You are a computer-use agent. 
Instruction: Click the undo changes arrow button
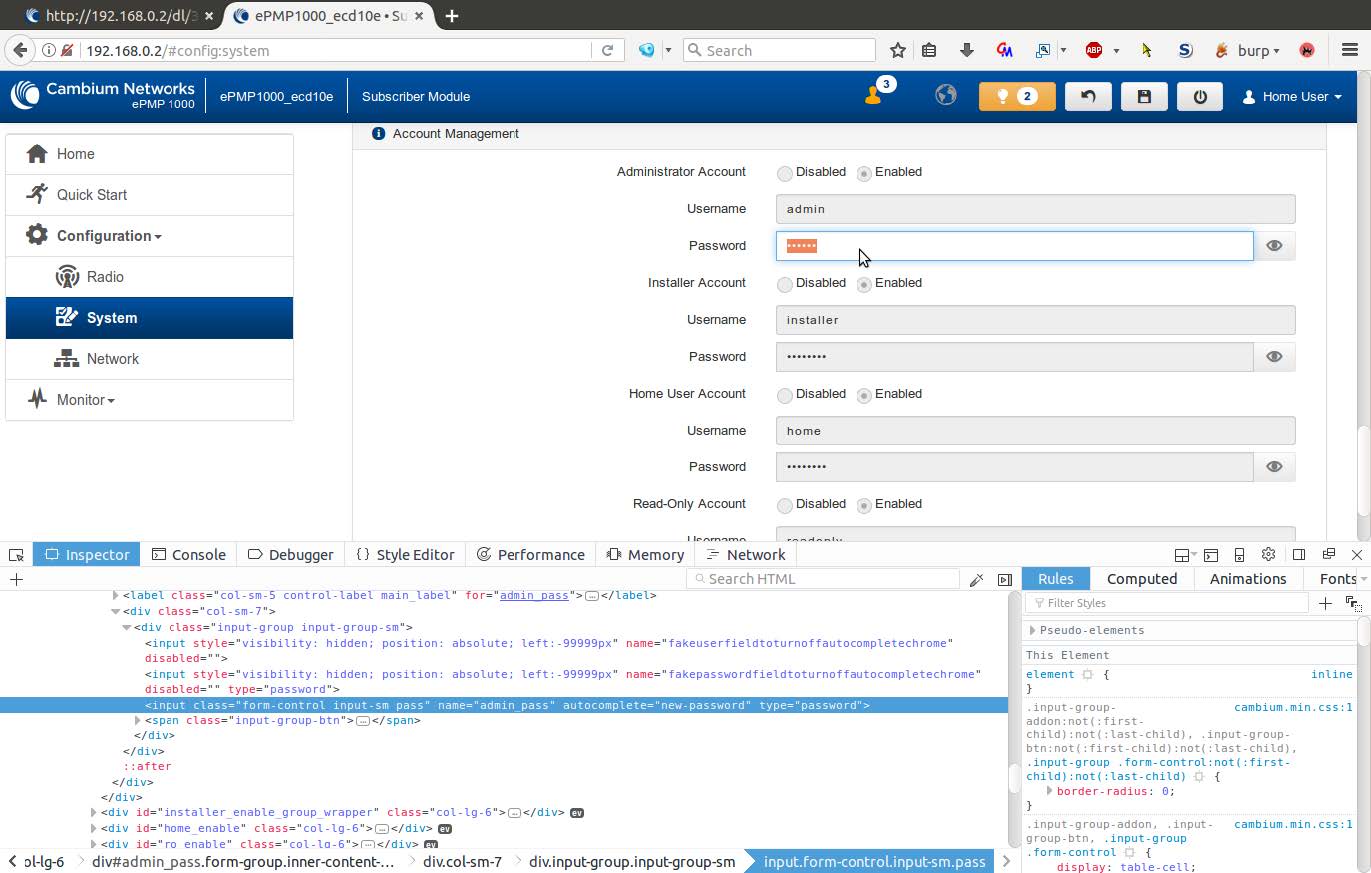coord(1088,97)
